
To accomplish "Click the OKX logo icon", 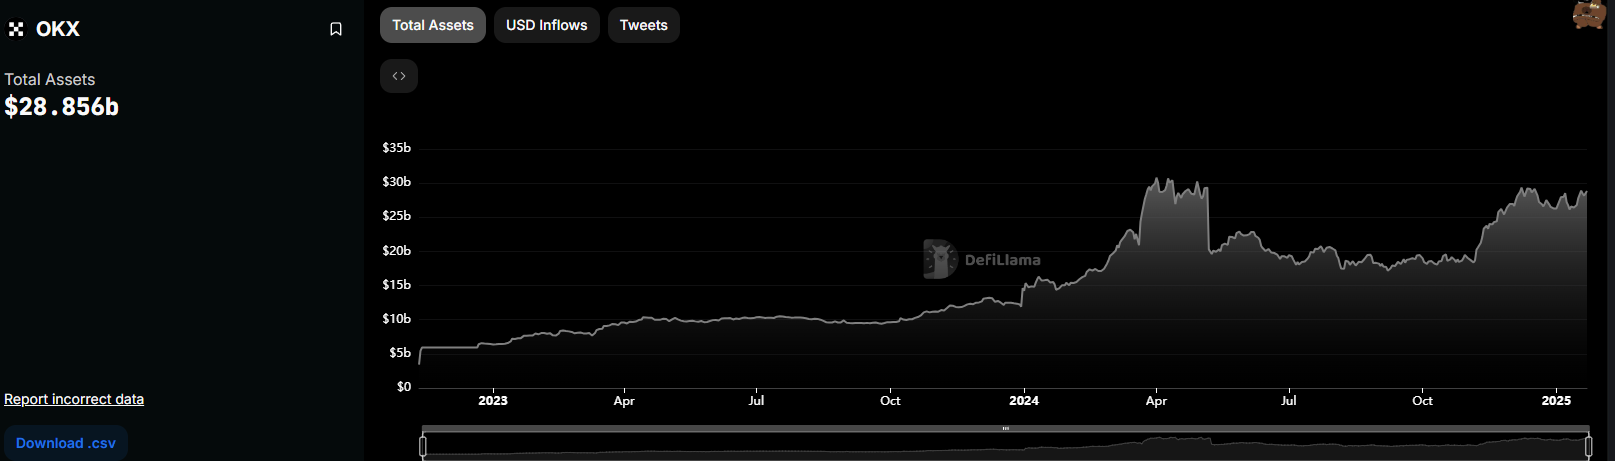I will pos(16,29).
